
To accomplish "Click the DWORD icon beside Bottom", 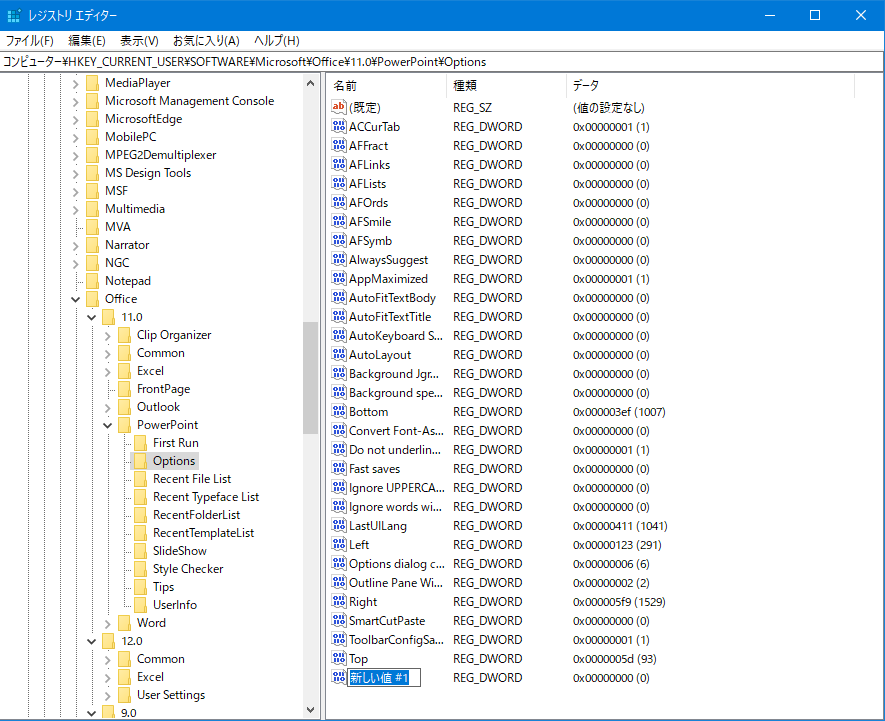I will [x=339, y=412].
